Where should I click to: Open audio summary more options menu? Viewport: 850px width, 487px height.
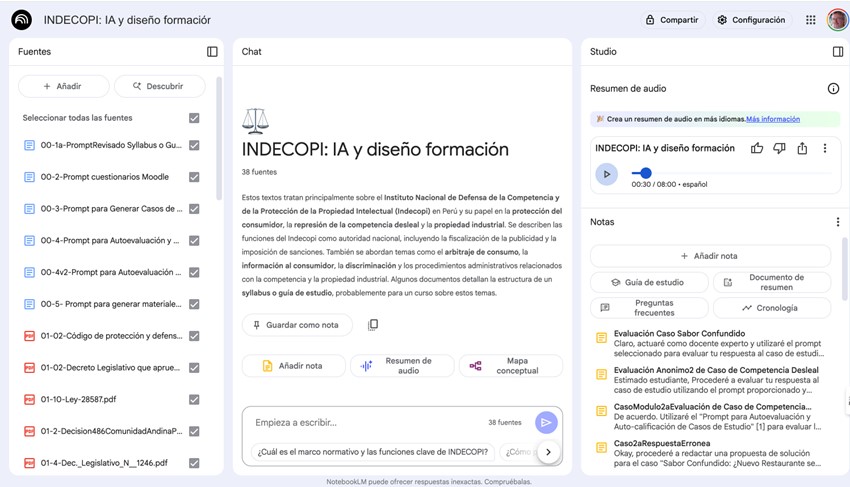(825, 148)
